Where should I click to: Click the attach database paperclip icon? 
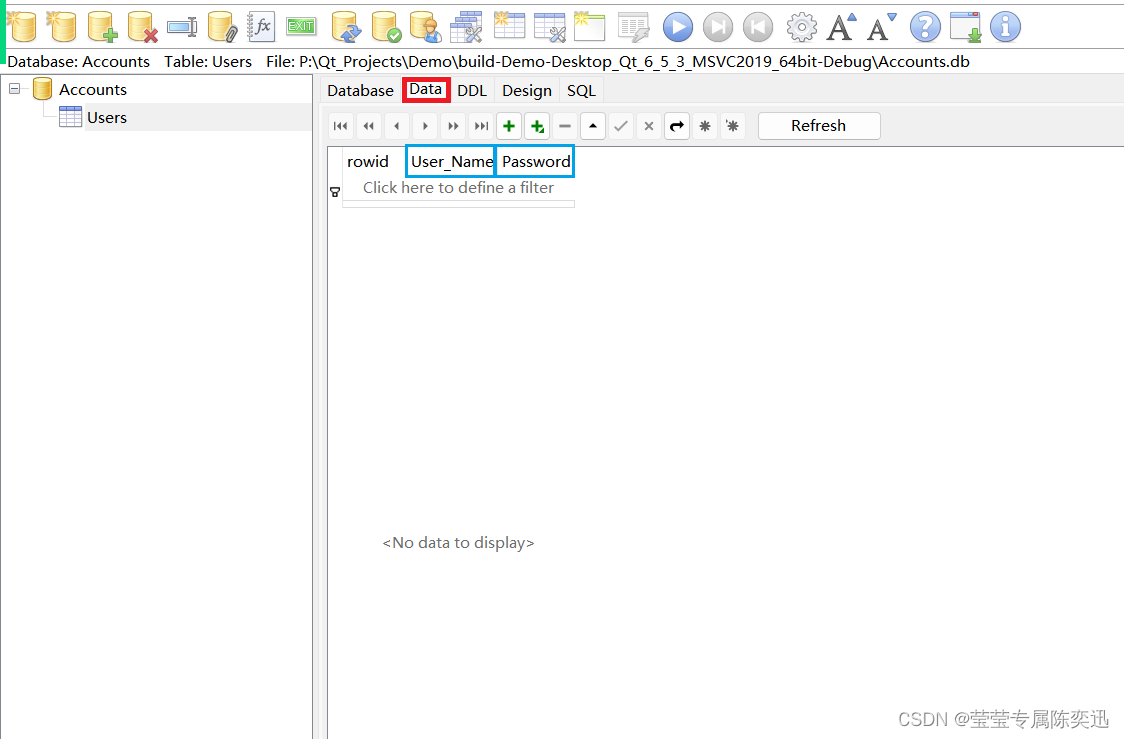222,27
